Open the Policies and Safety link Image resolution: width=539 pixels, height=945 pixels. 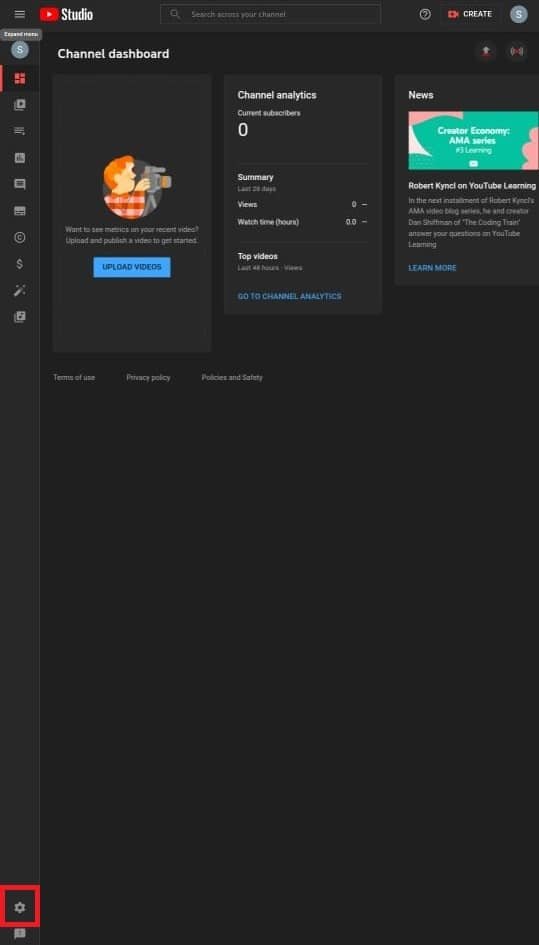(x=232, y=377)
